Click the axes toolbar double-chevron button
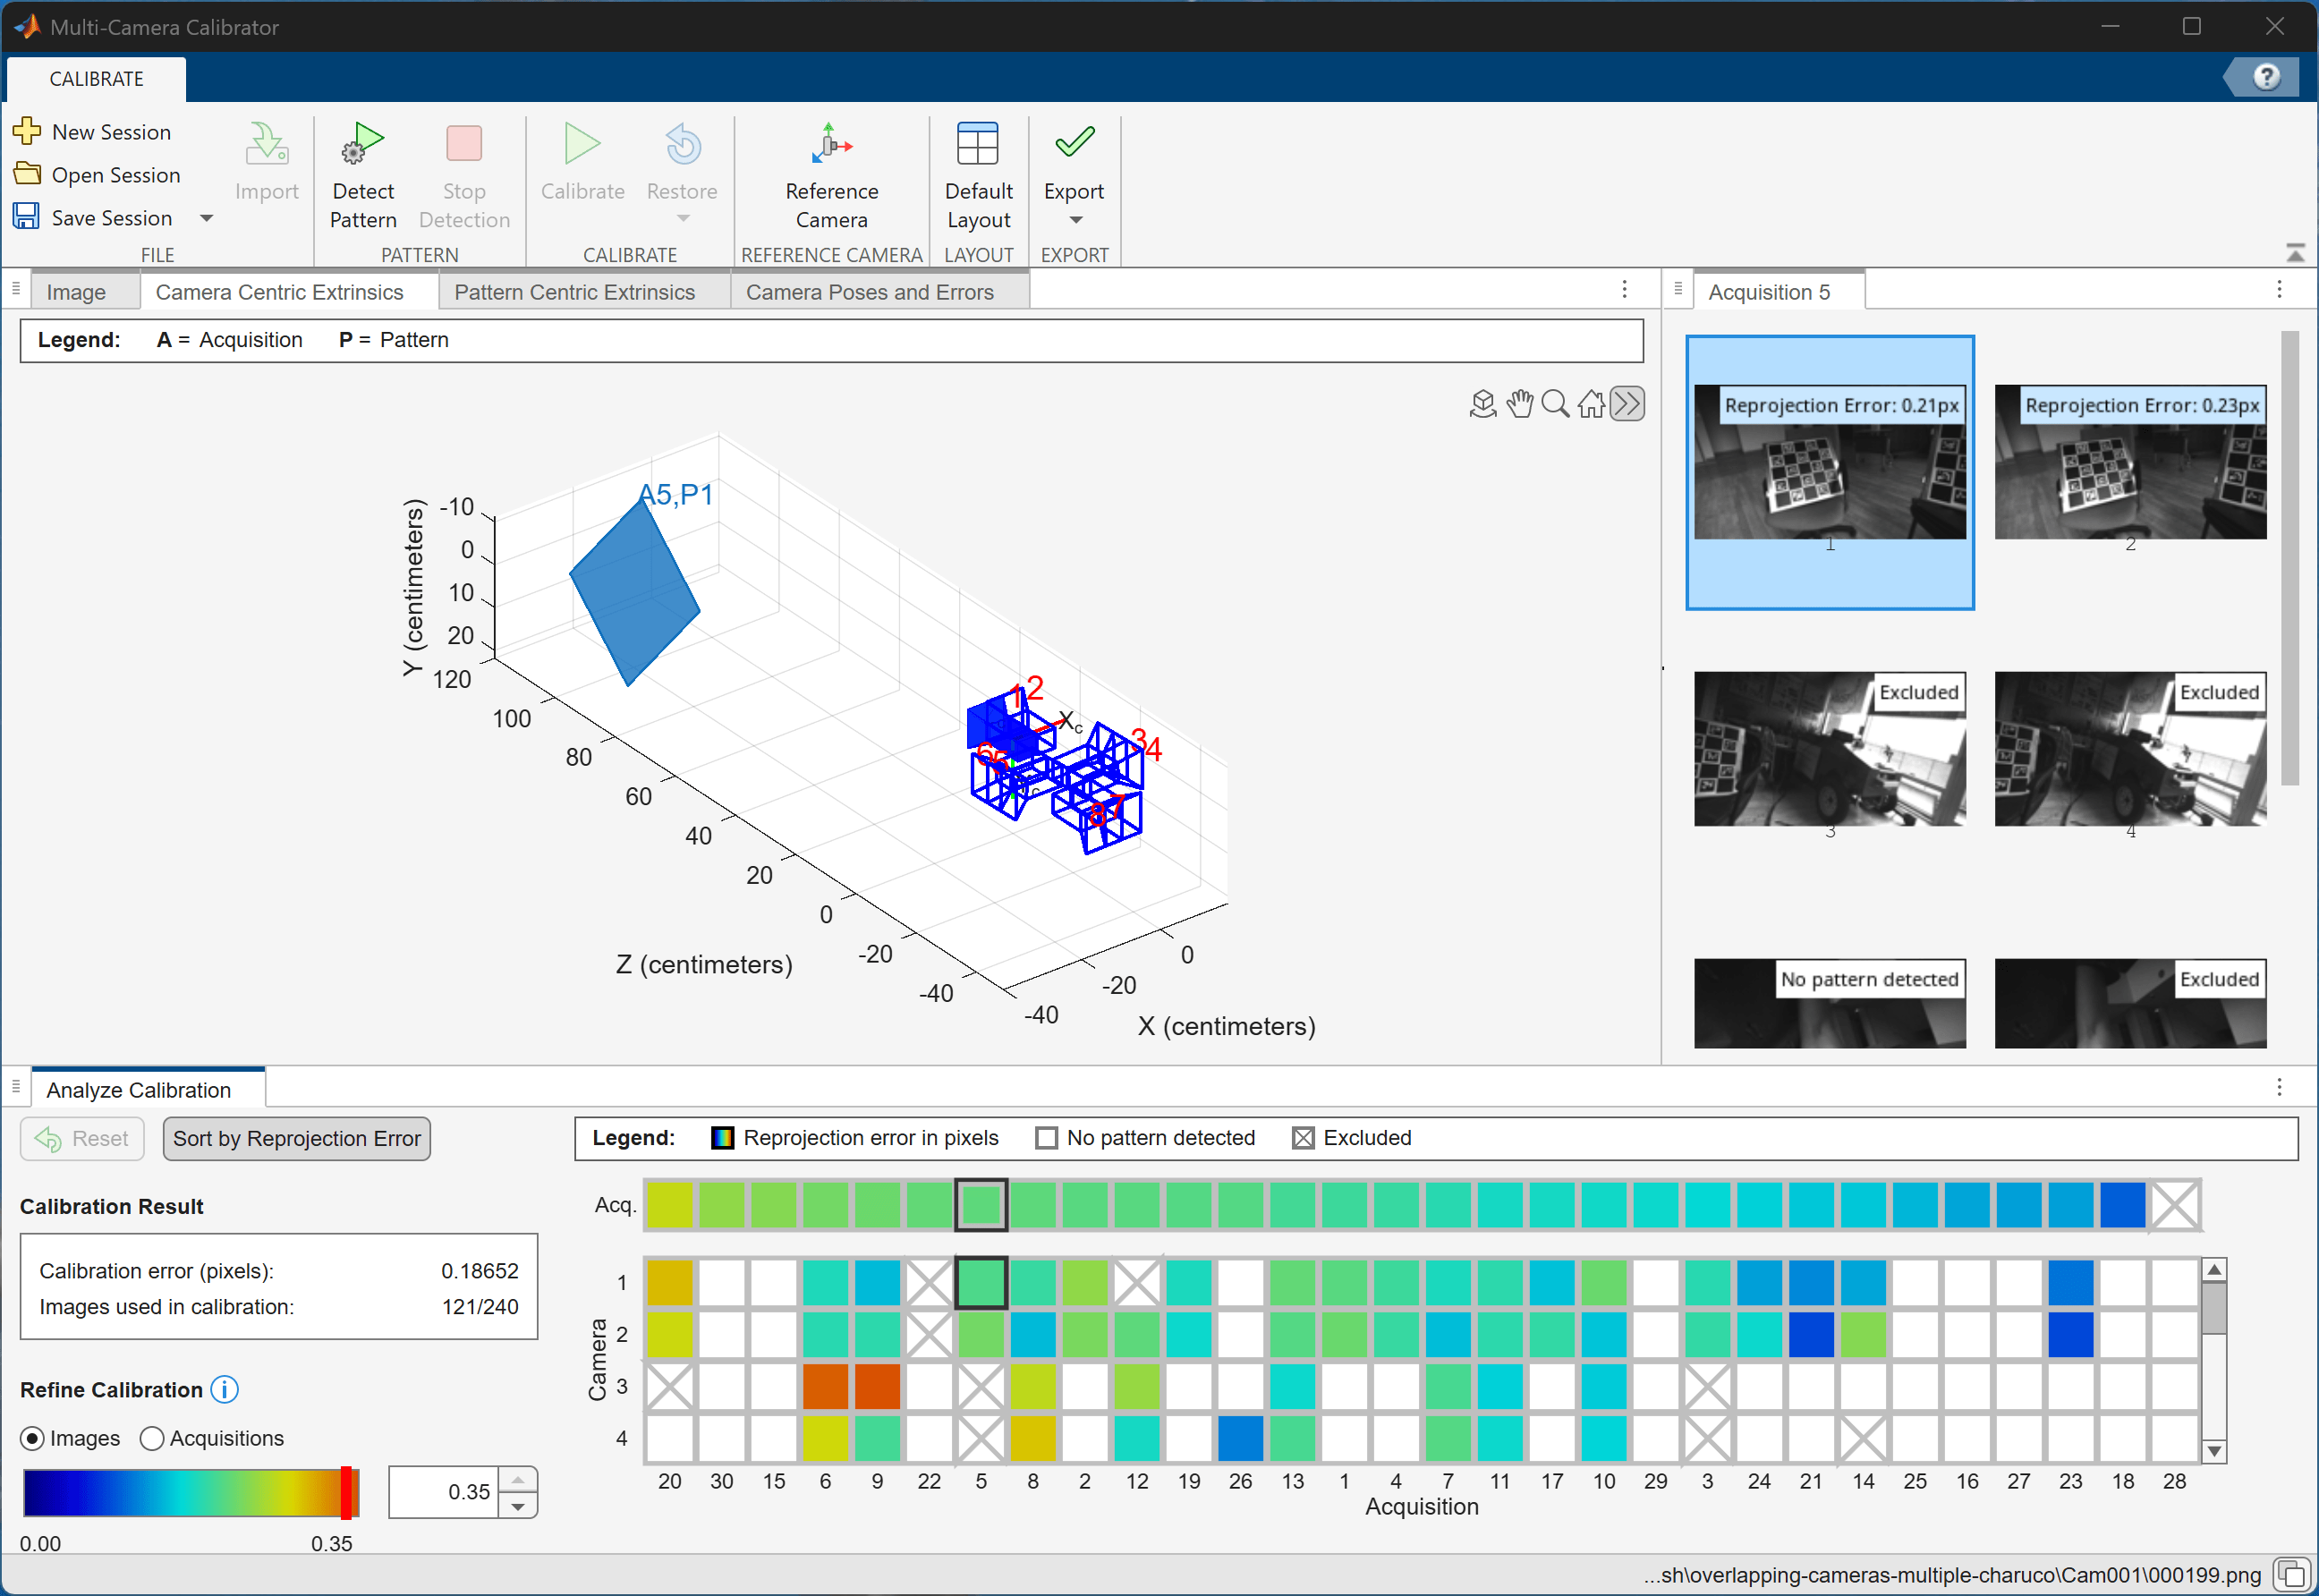The height and width of the screenshot is (1596, 2319). pos(1627,404)
